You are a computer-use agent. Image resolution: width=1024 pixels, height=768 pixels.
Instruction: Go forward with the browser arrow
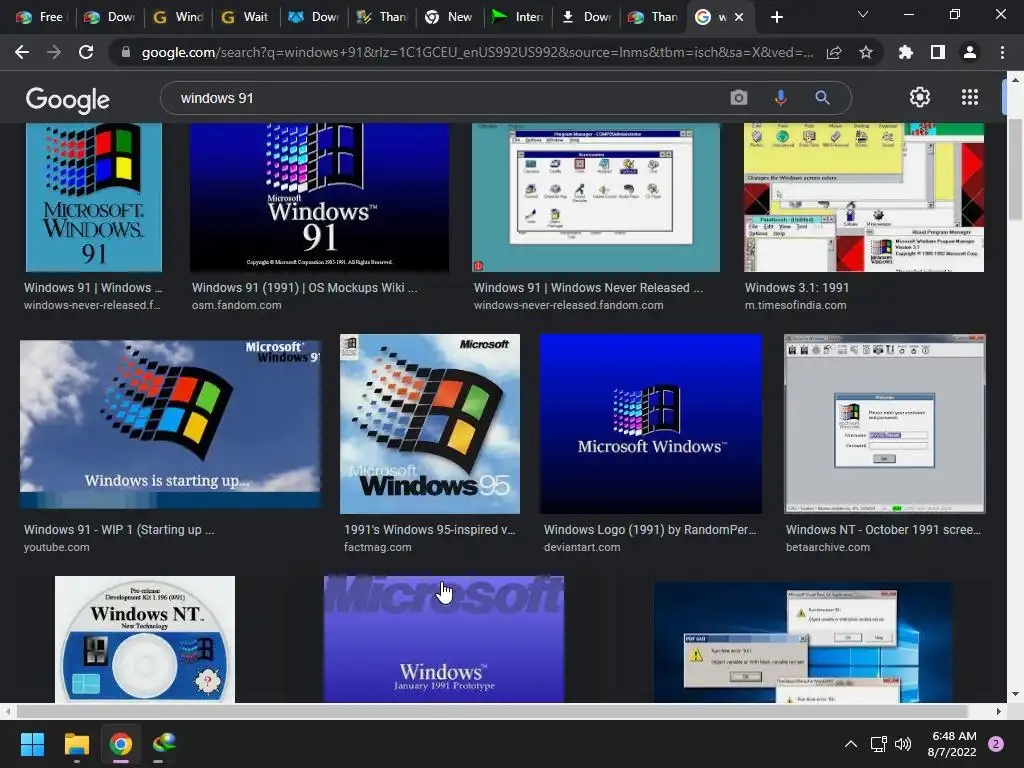54,52
